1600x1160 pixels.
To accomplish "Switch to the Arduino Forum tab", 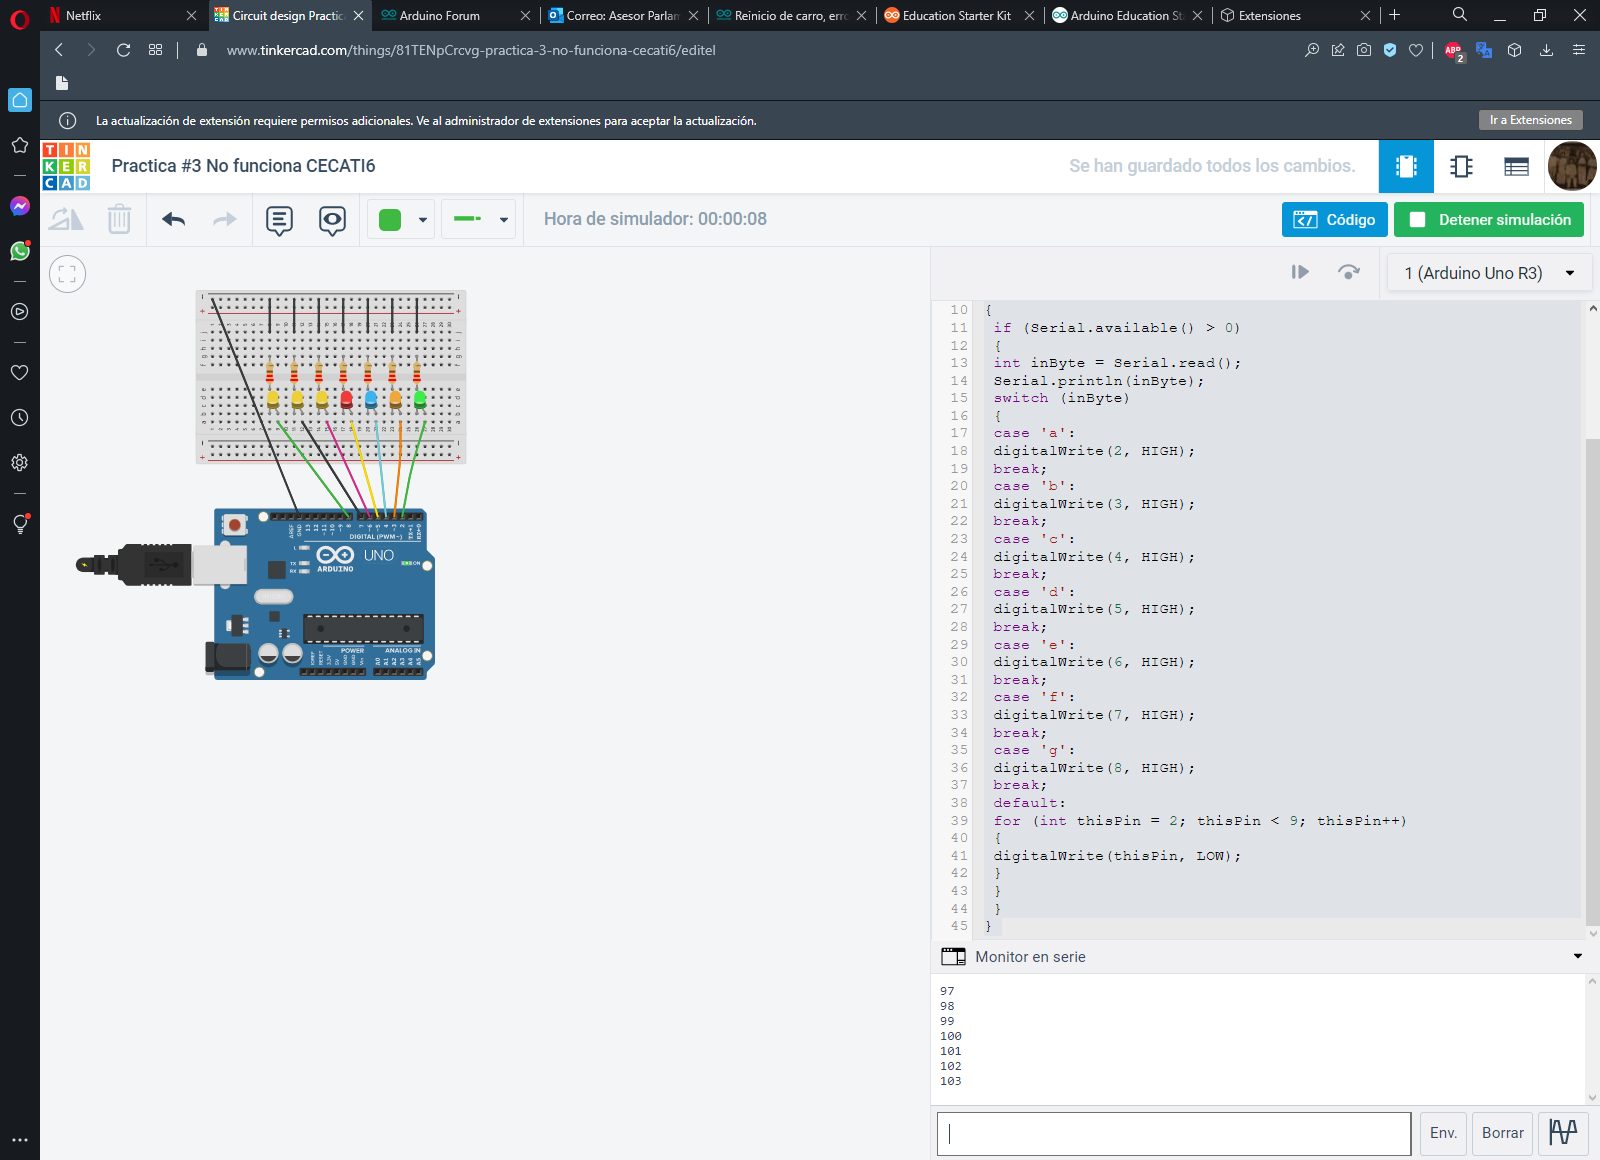I will click(440, 16).
